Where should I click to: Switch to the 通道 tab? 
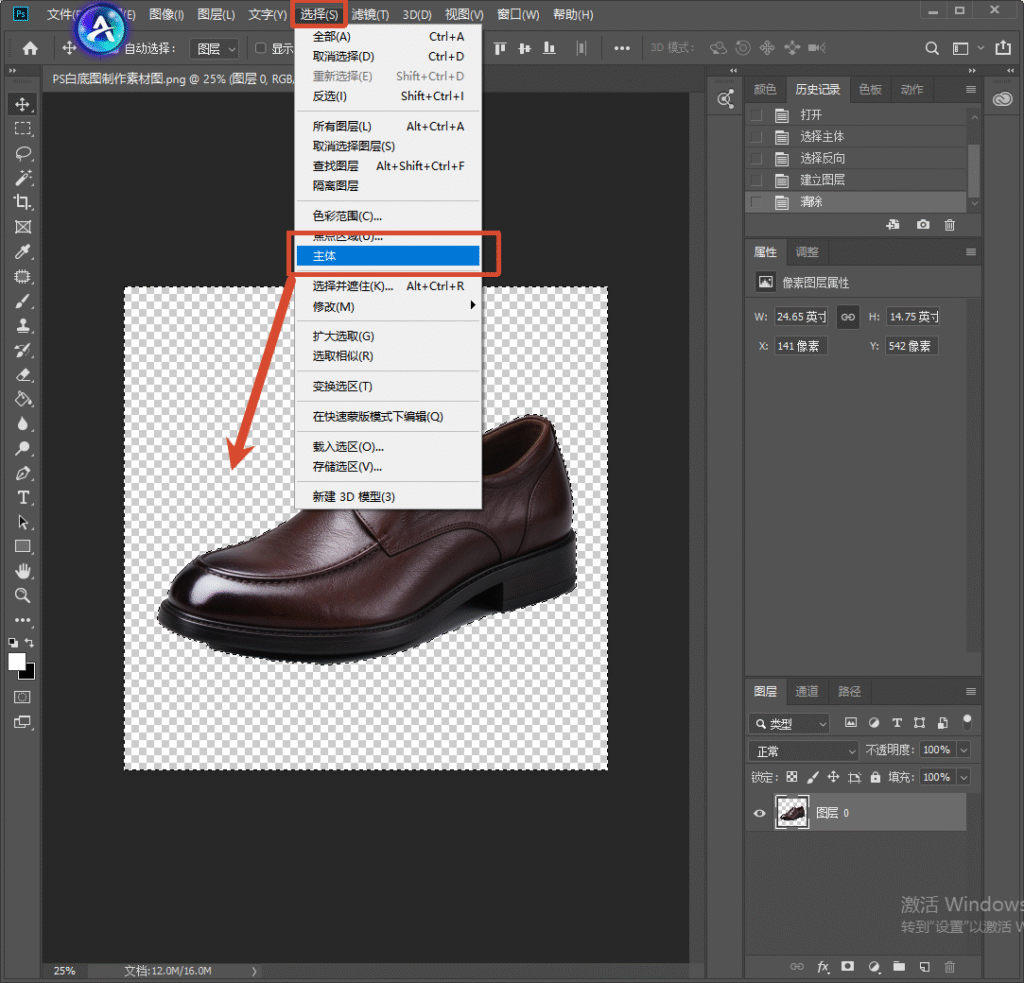(807, 691)
